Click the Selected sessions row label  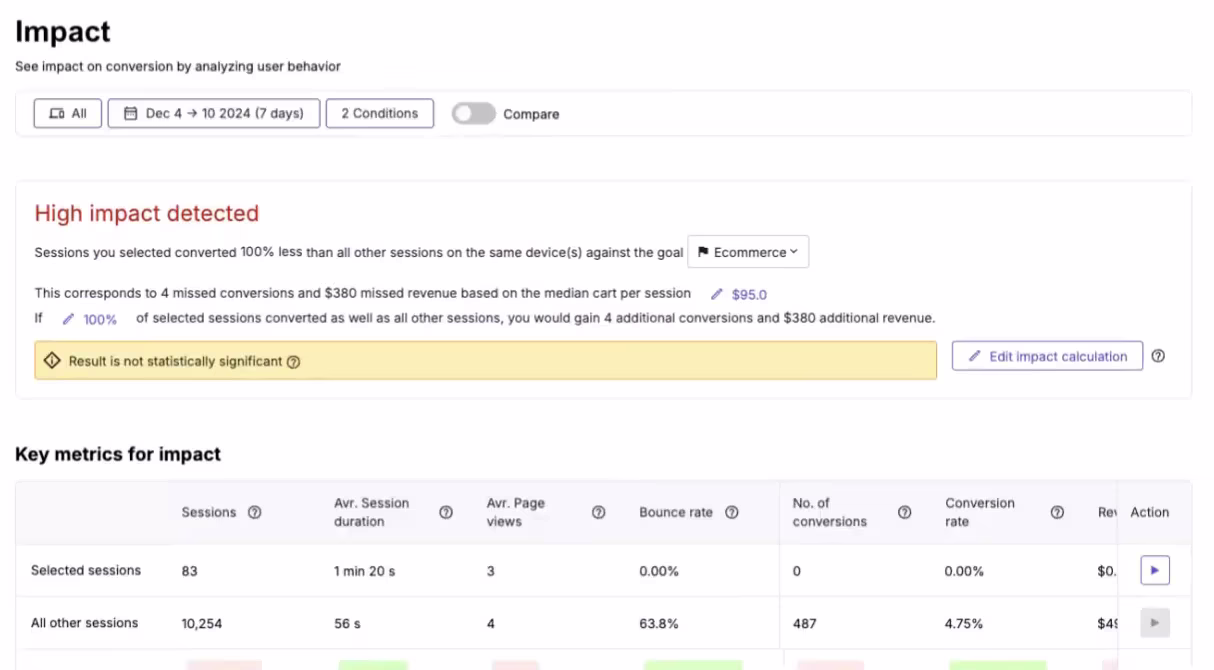(86, 570)
